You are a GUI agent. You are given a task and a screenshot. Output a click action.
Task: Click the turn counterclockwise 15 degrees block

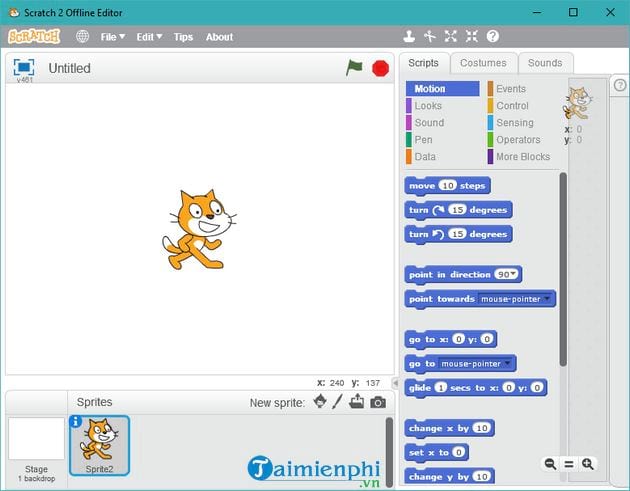pos(458,234)
